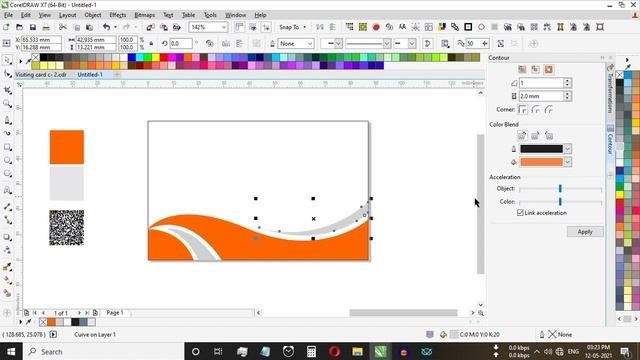Select the round corner option
Viewport: 640px width, 360px height.
(536, 109)
